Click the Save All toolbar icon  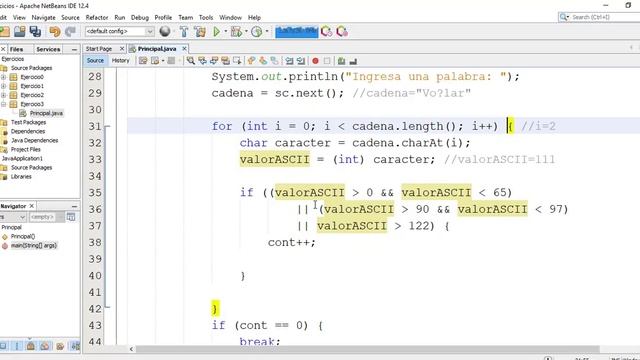tap(36, 31)
